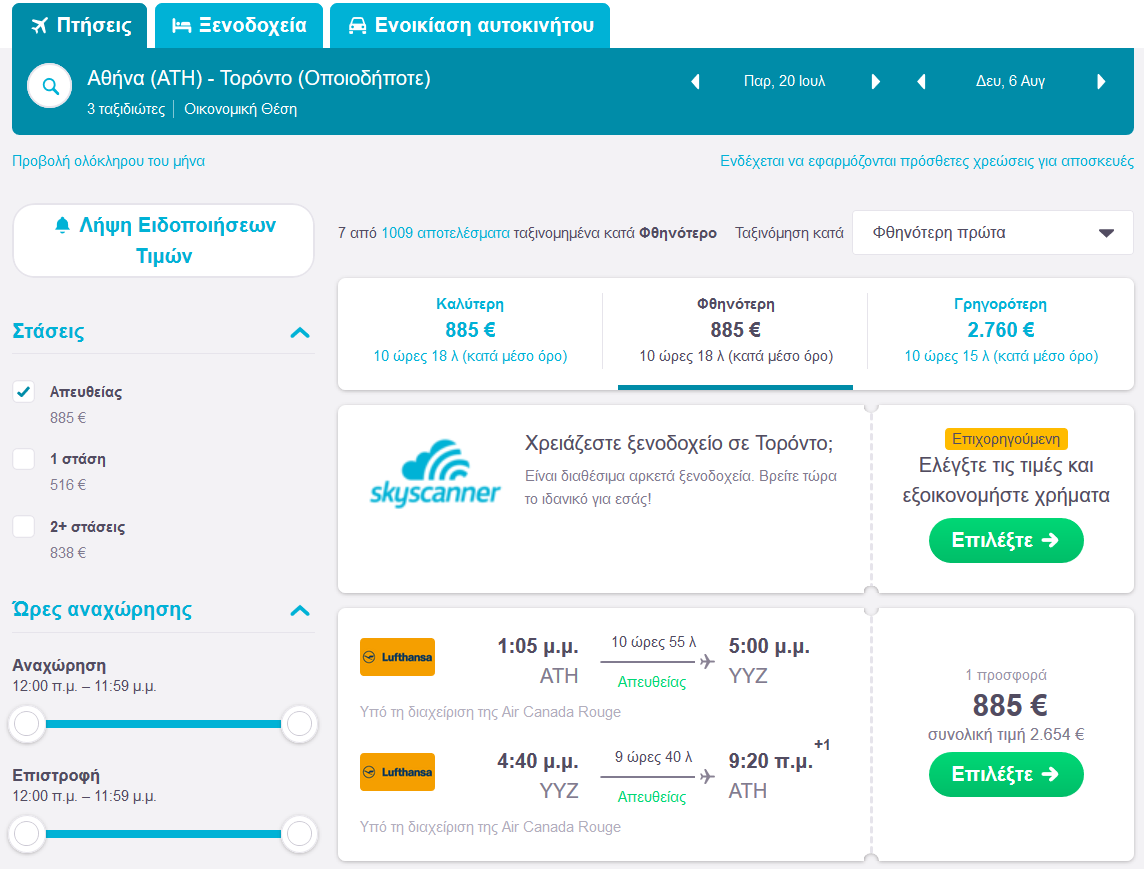Switch to the Γρηγορότερη results tab

[x=1000, y=330]
